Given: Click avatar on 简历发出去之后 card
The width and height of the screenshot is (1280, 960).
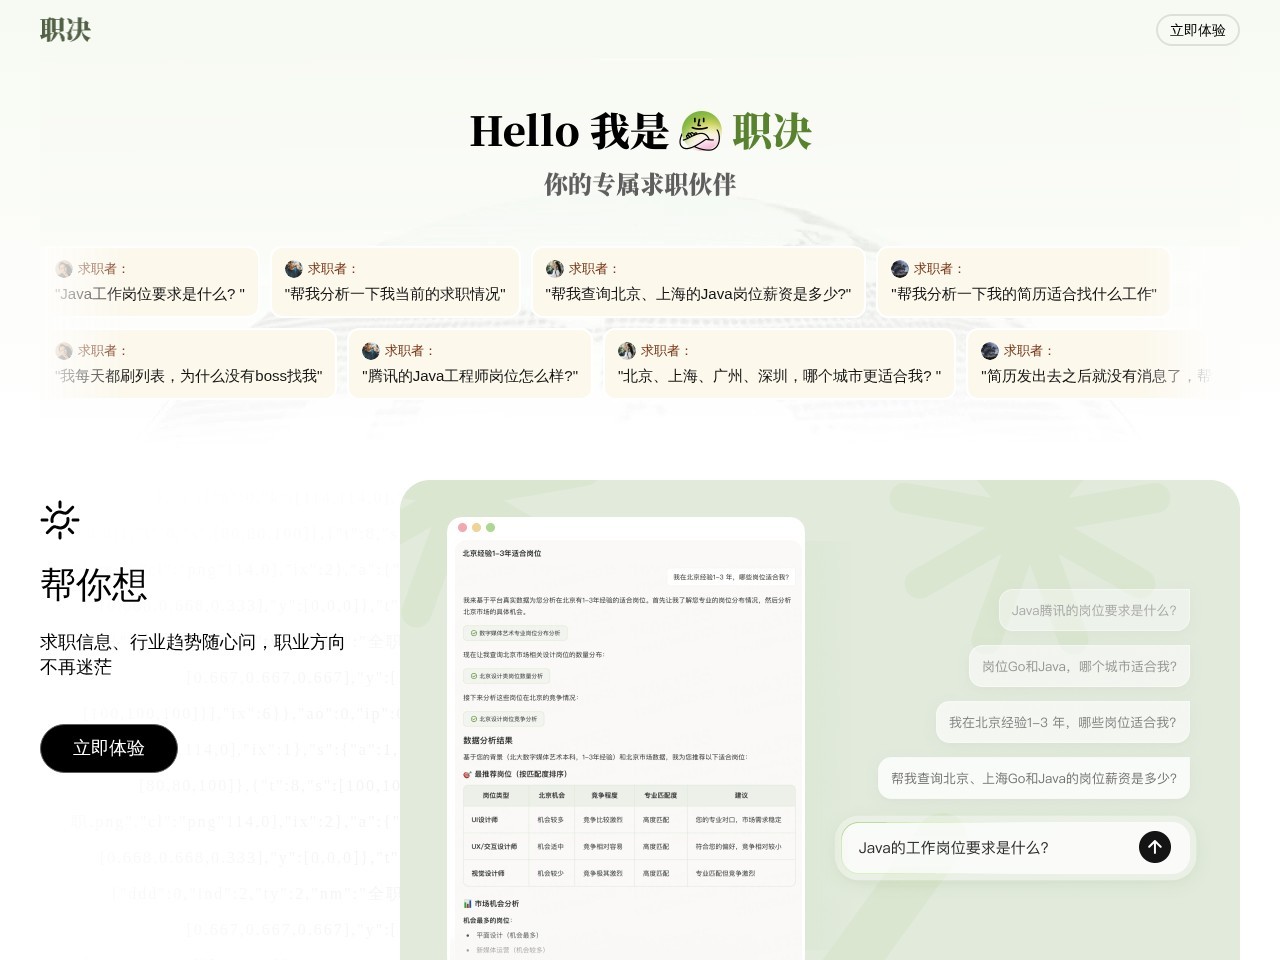Looking at the screenshot, I should click(990, 351).
